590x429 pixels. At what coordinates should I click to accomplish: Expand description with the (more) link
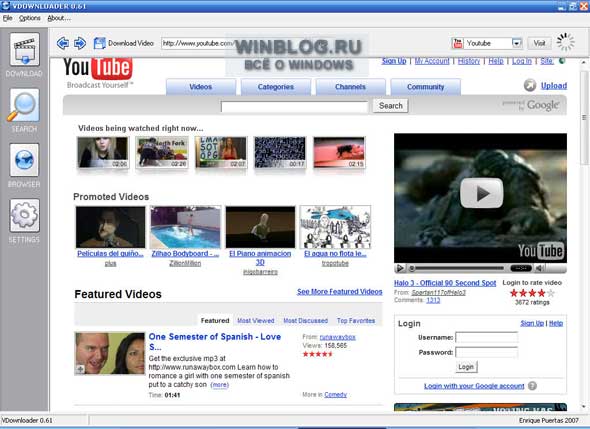[220, 385]
